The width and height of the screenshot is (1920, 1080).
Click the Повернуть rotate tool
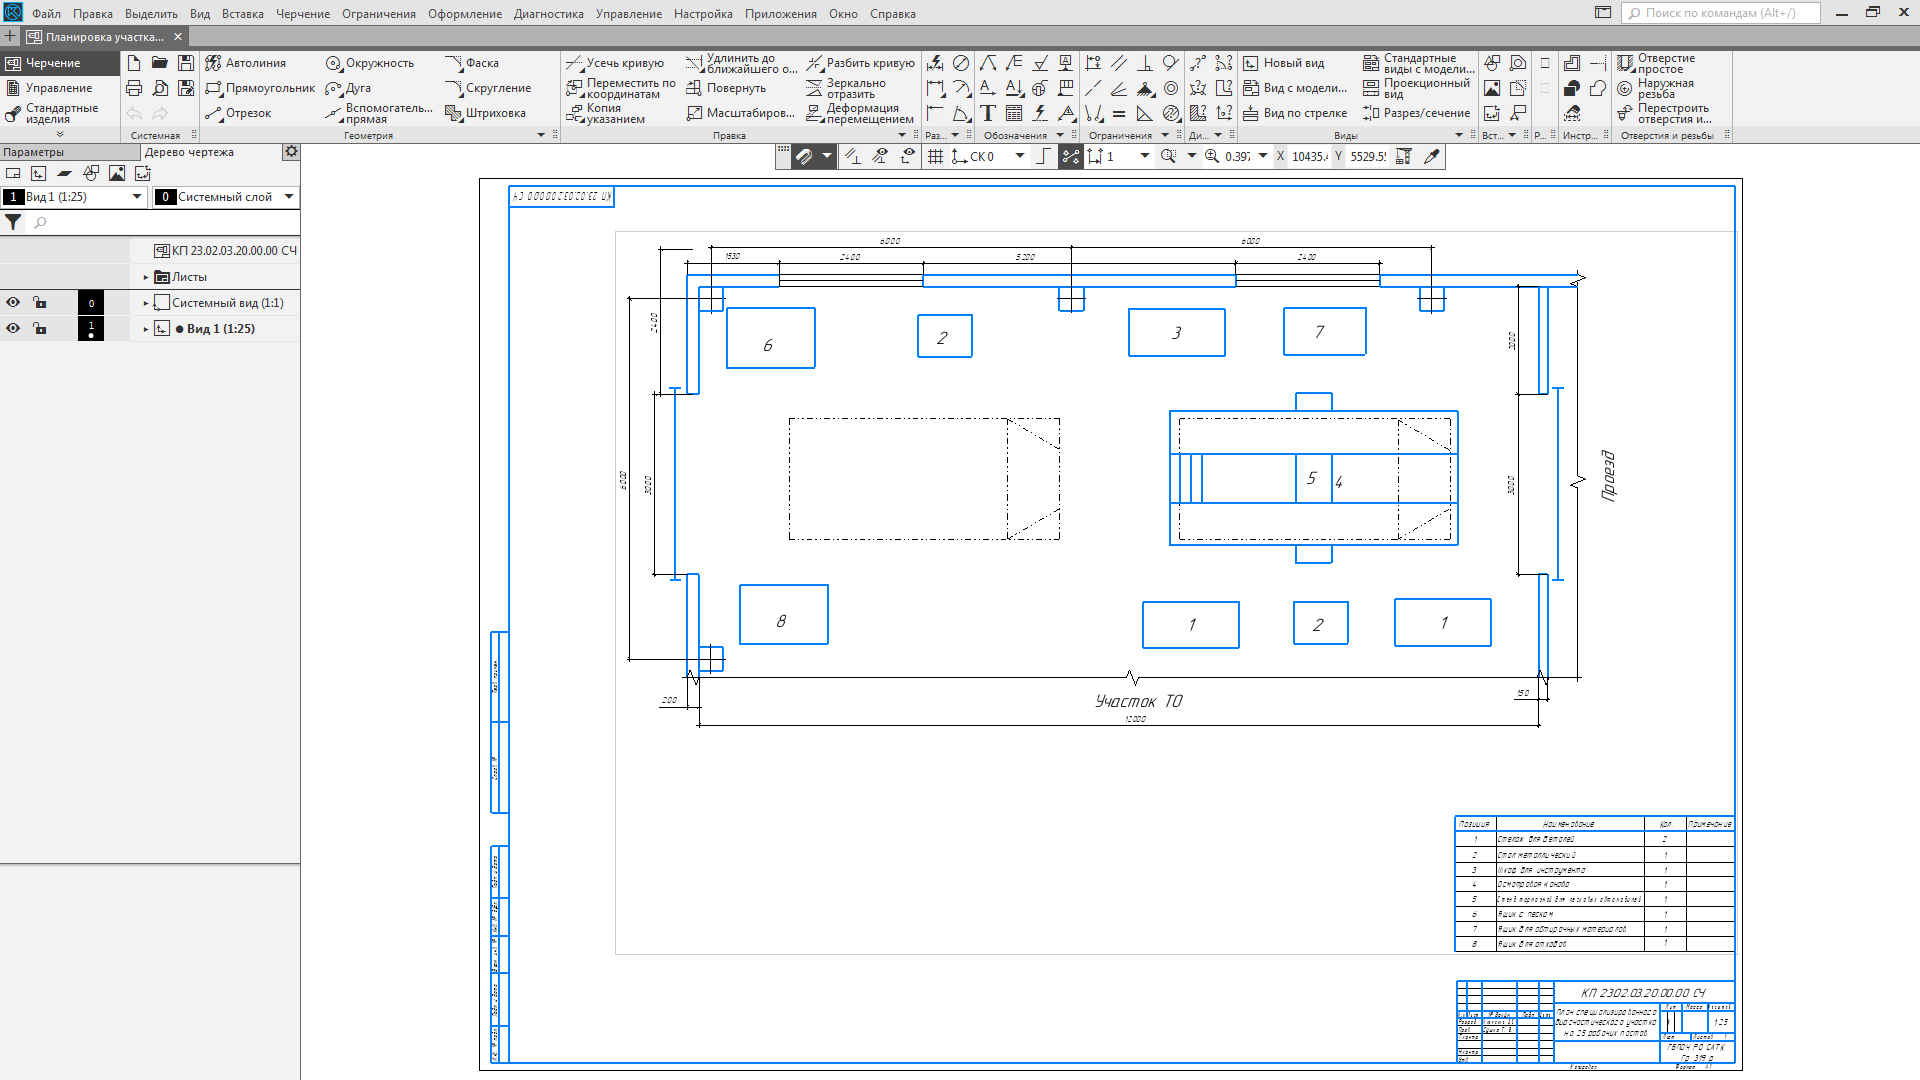(726, 88)
